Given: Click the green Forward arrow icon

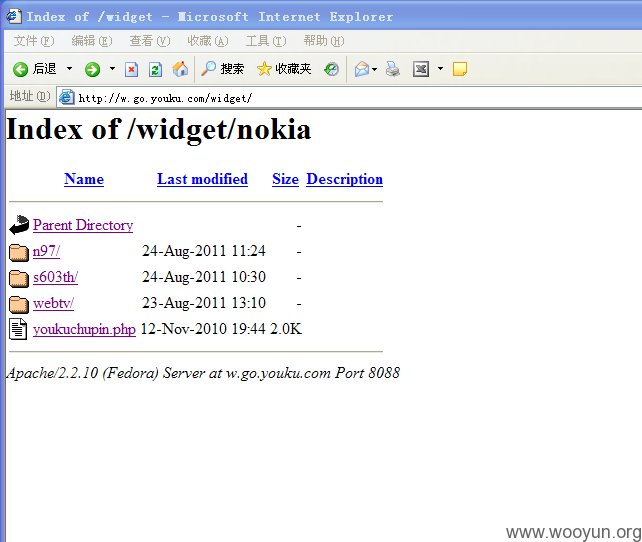Looking at the screenshot, I should click(x=93, y=69).
